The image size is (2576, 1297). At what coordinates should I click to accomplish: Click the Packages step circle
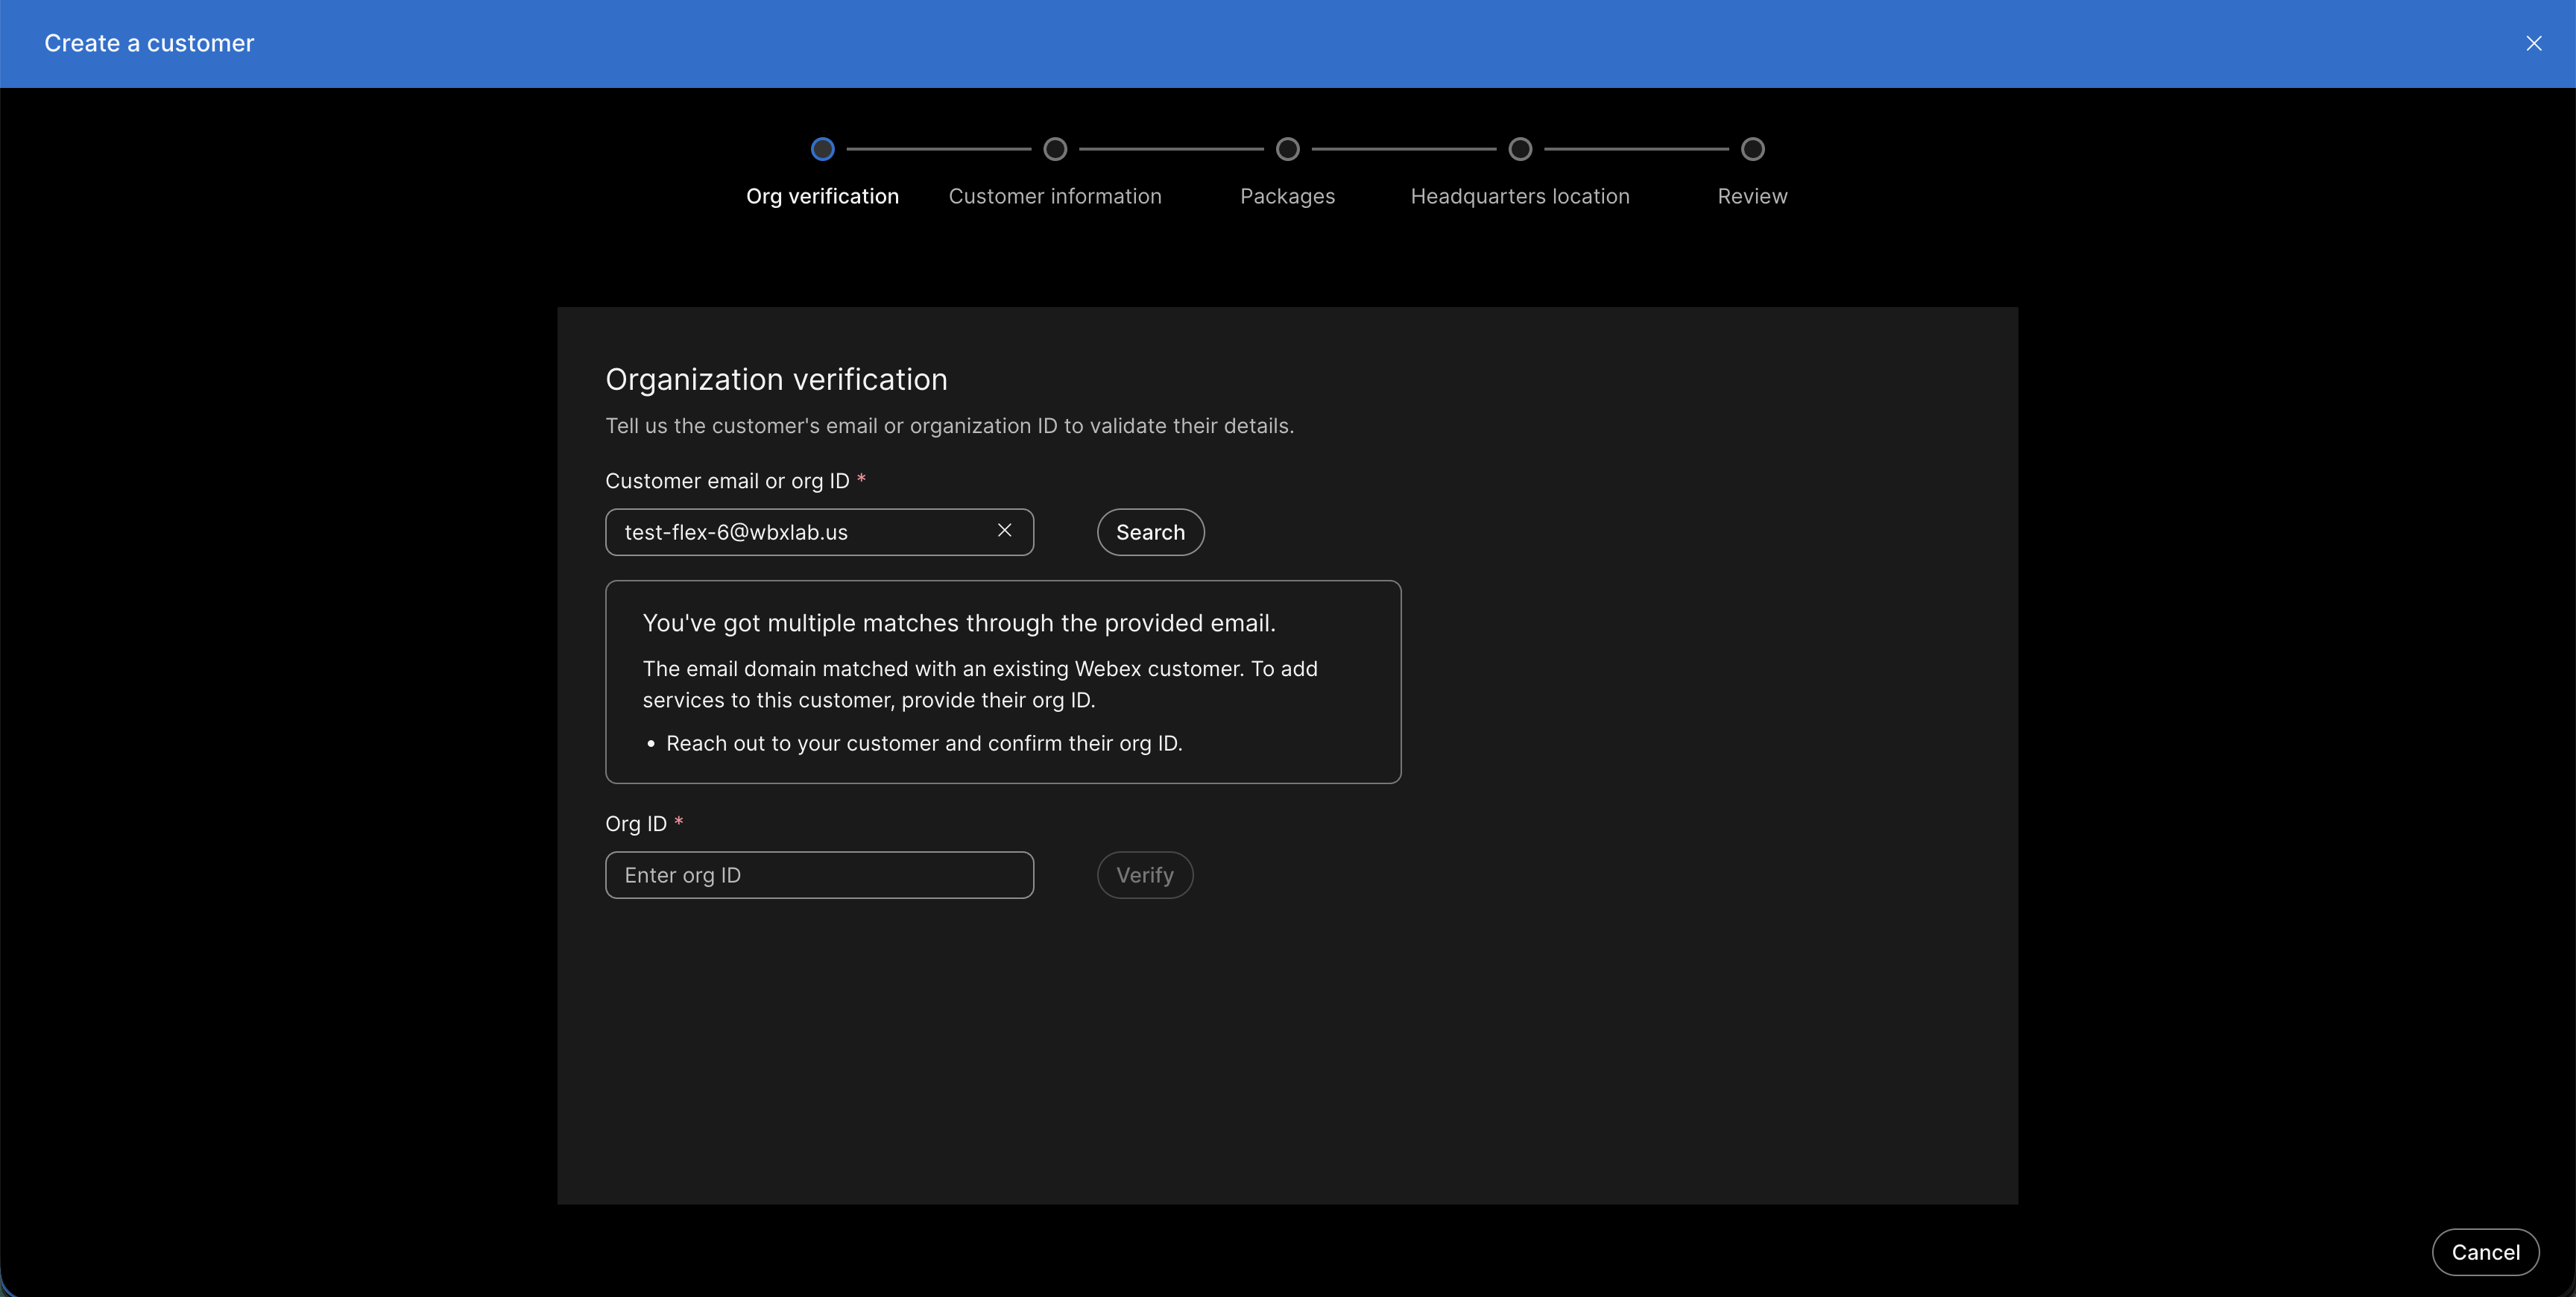1287,149
